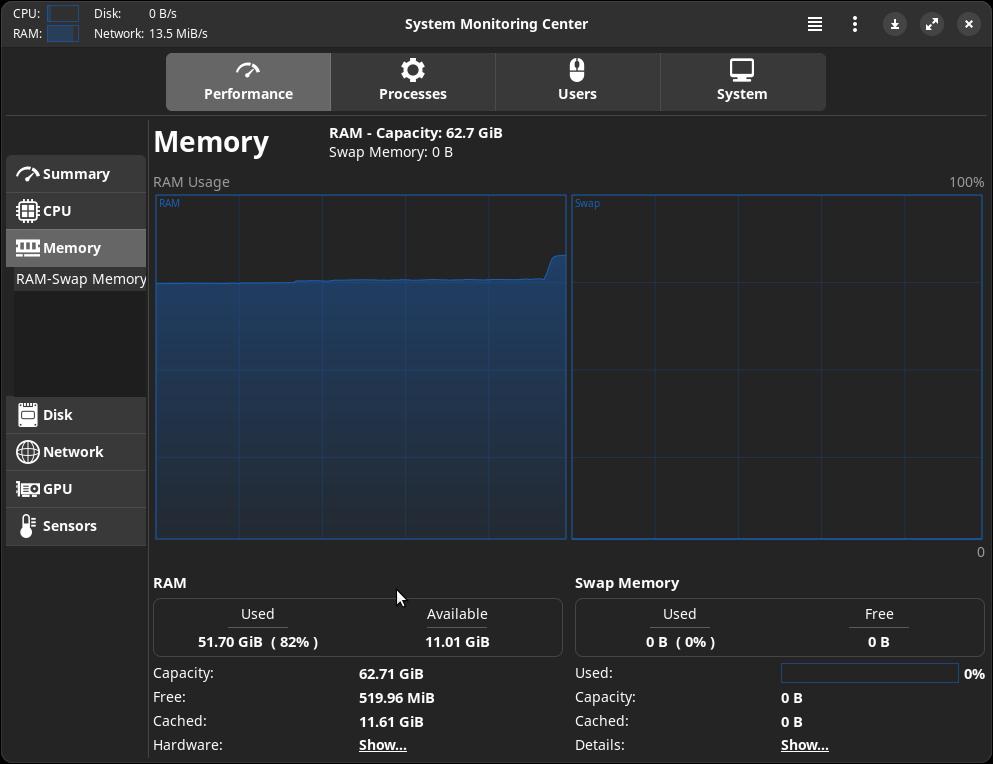Show RAM hardware information
This screenshot has width=993, height=764.
pos(382,745)
